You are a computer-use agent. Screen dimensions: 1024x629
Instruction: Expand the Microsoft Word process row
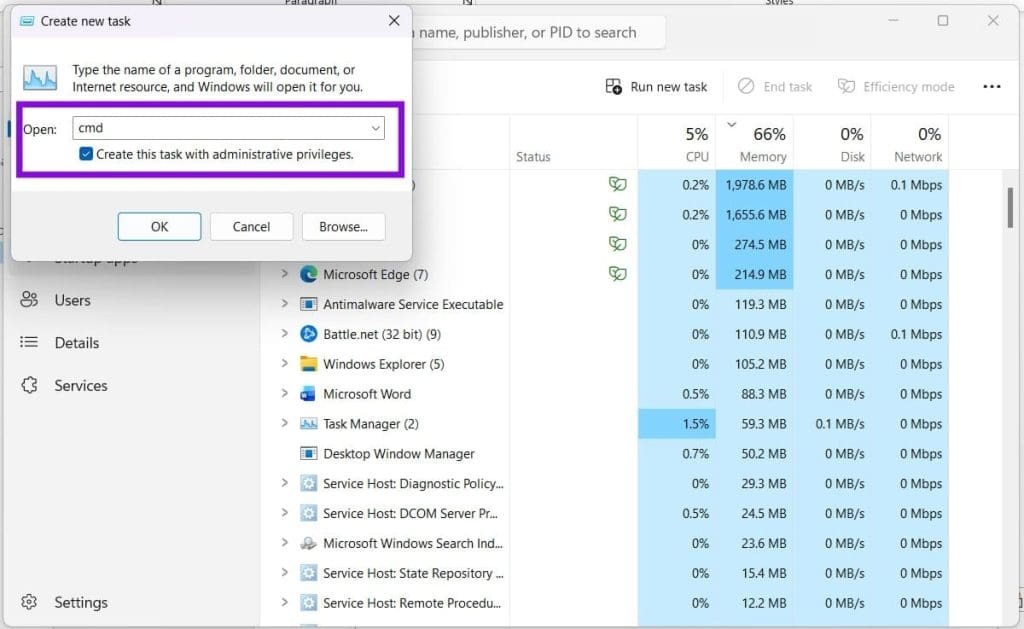pyautogui.click(x=284, y=393)
